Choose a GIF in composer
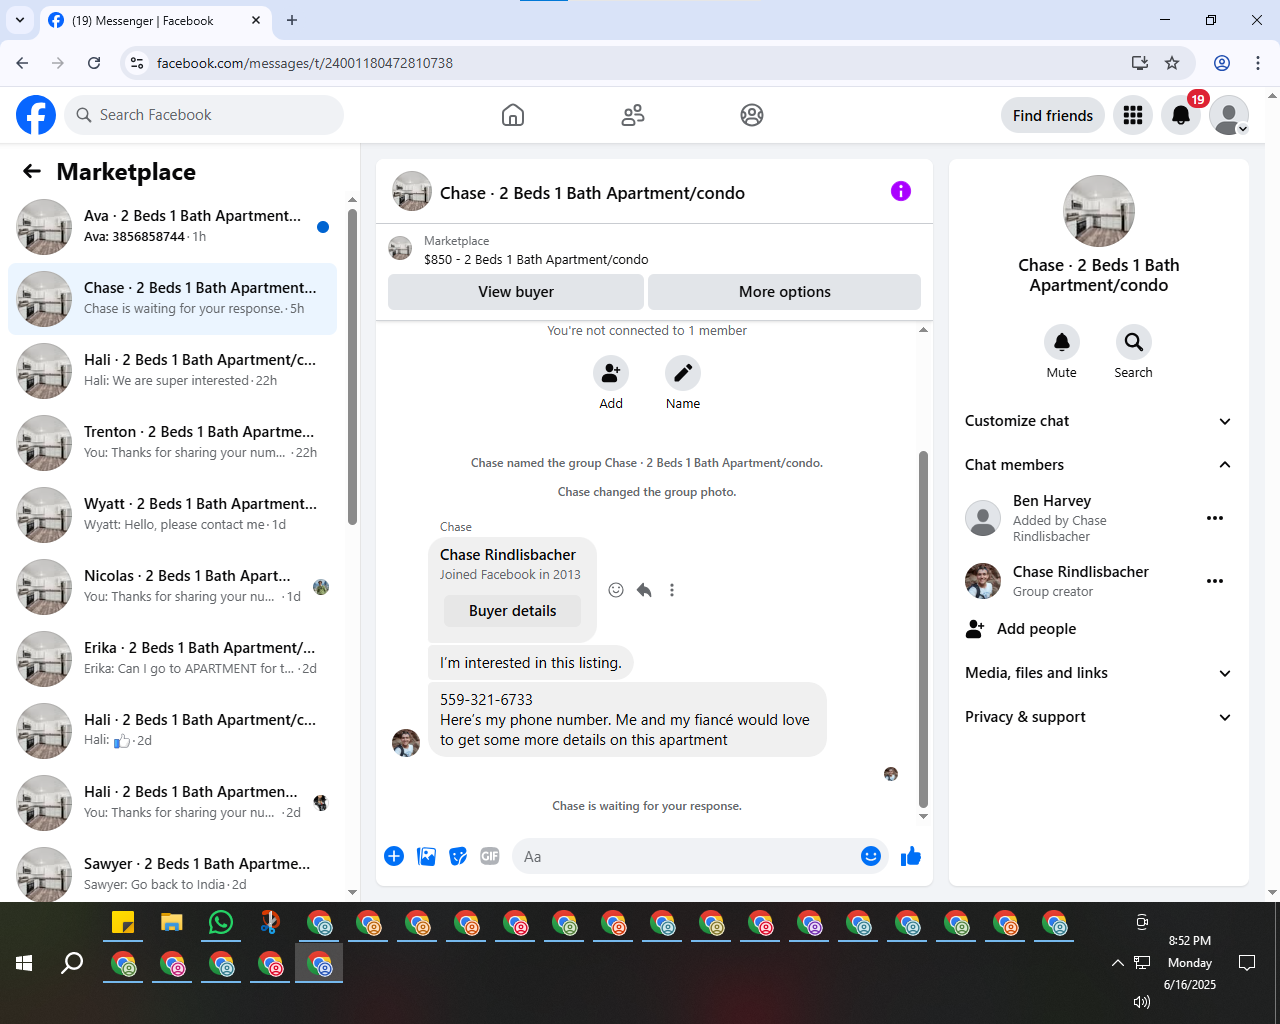 pyautogui.click(x=490, y=856)
